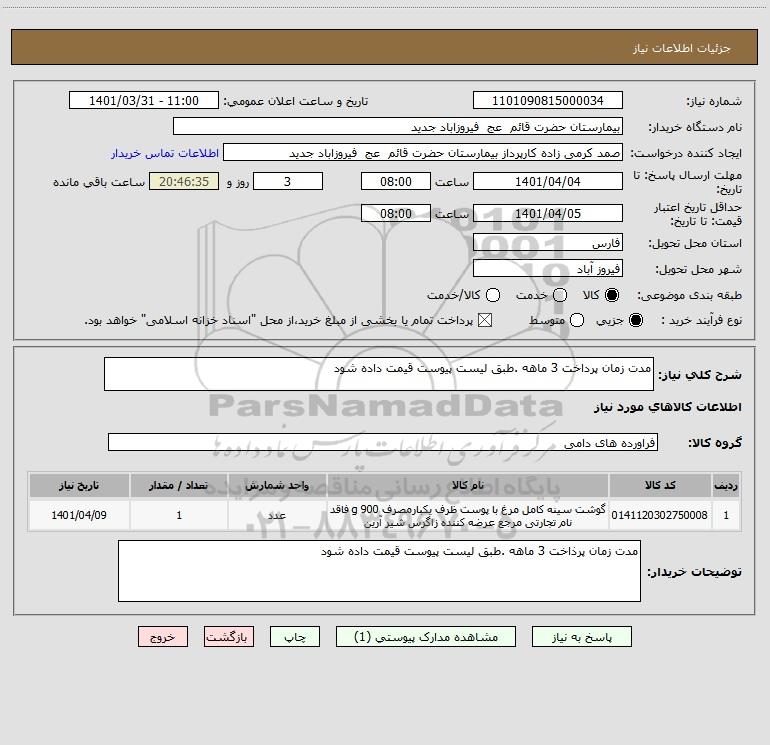Click the توضیحات خریدار text area
This screenshot has height=745, width=770.
pyautogui.click(x=379, y=571)
